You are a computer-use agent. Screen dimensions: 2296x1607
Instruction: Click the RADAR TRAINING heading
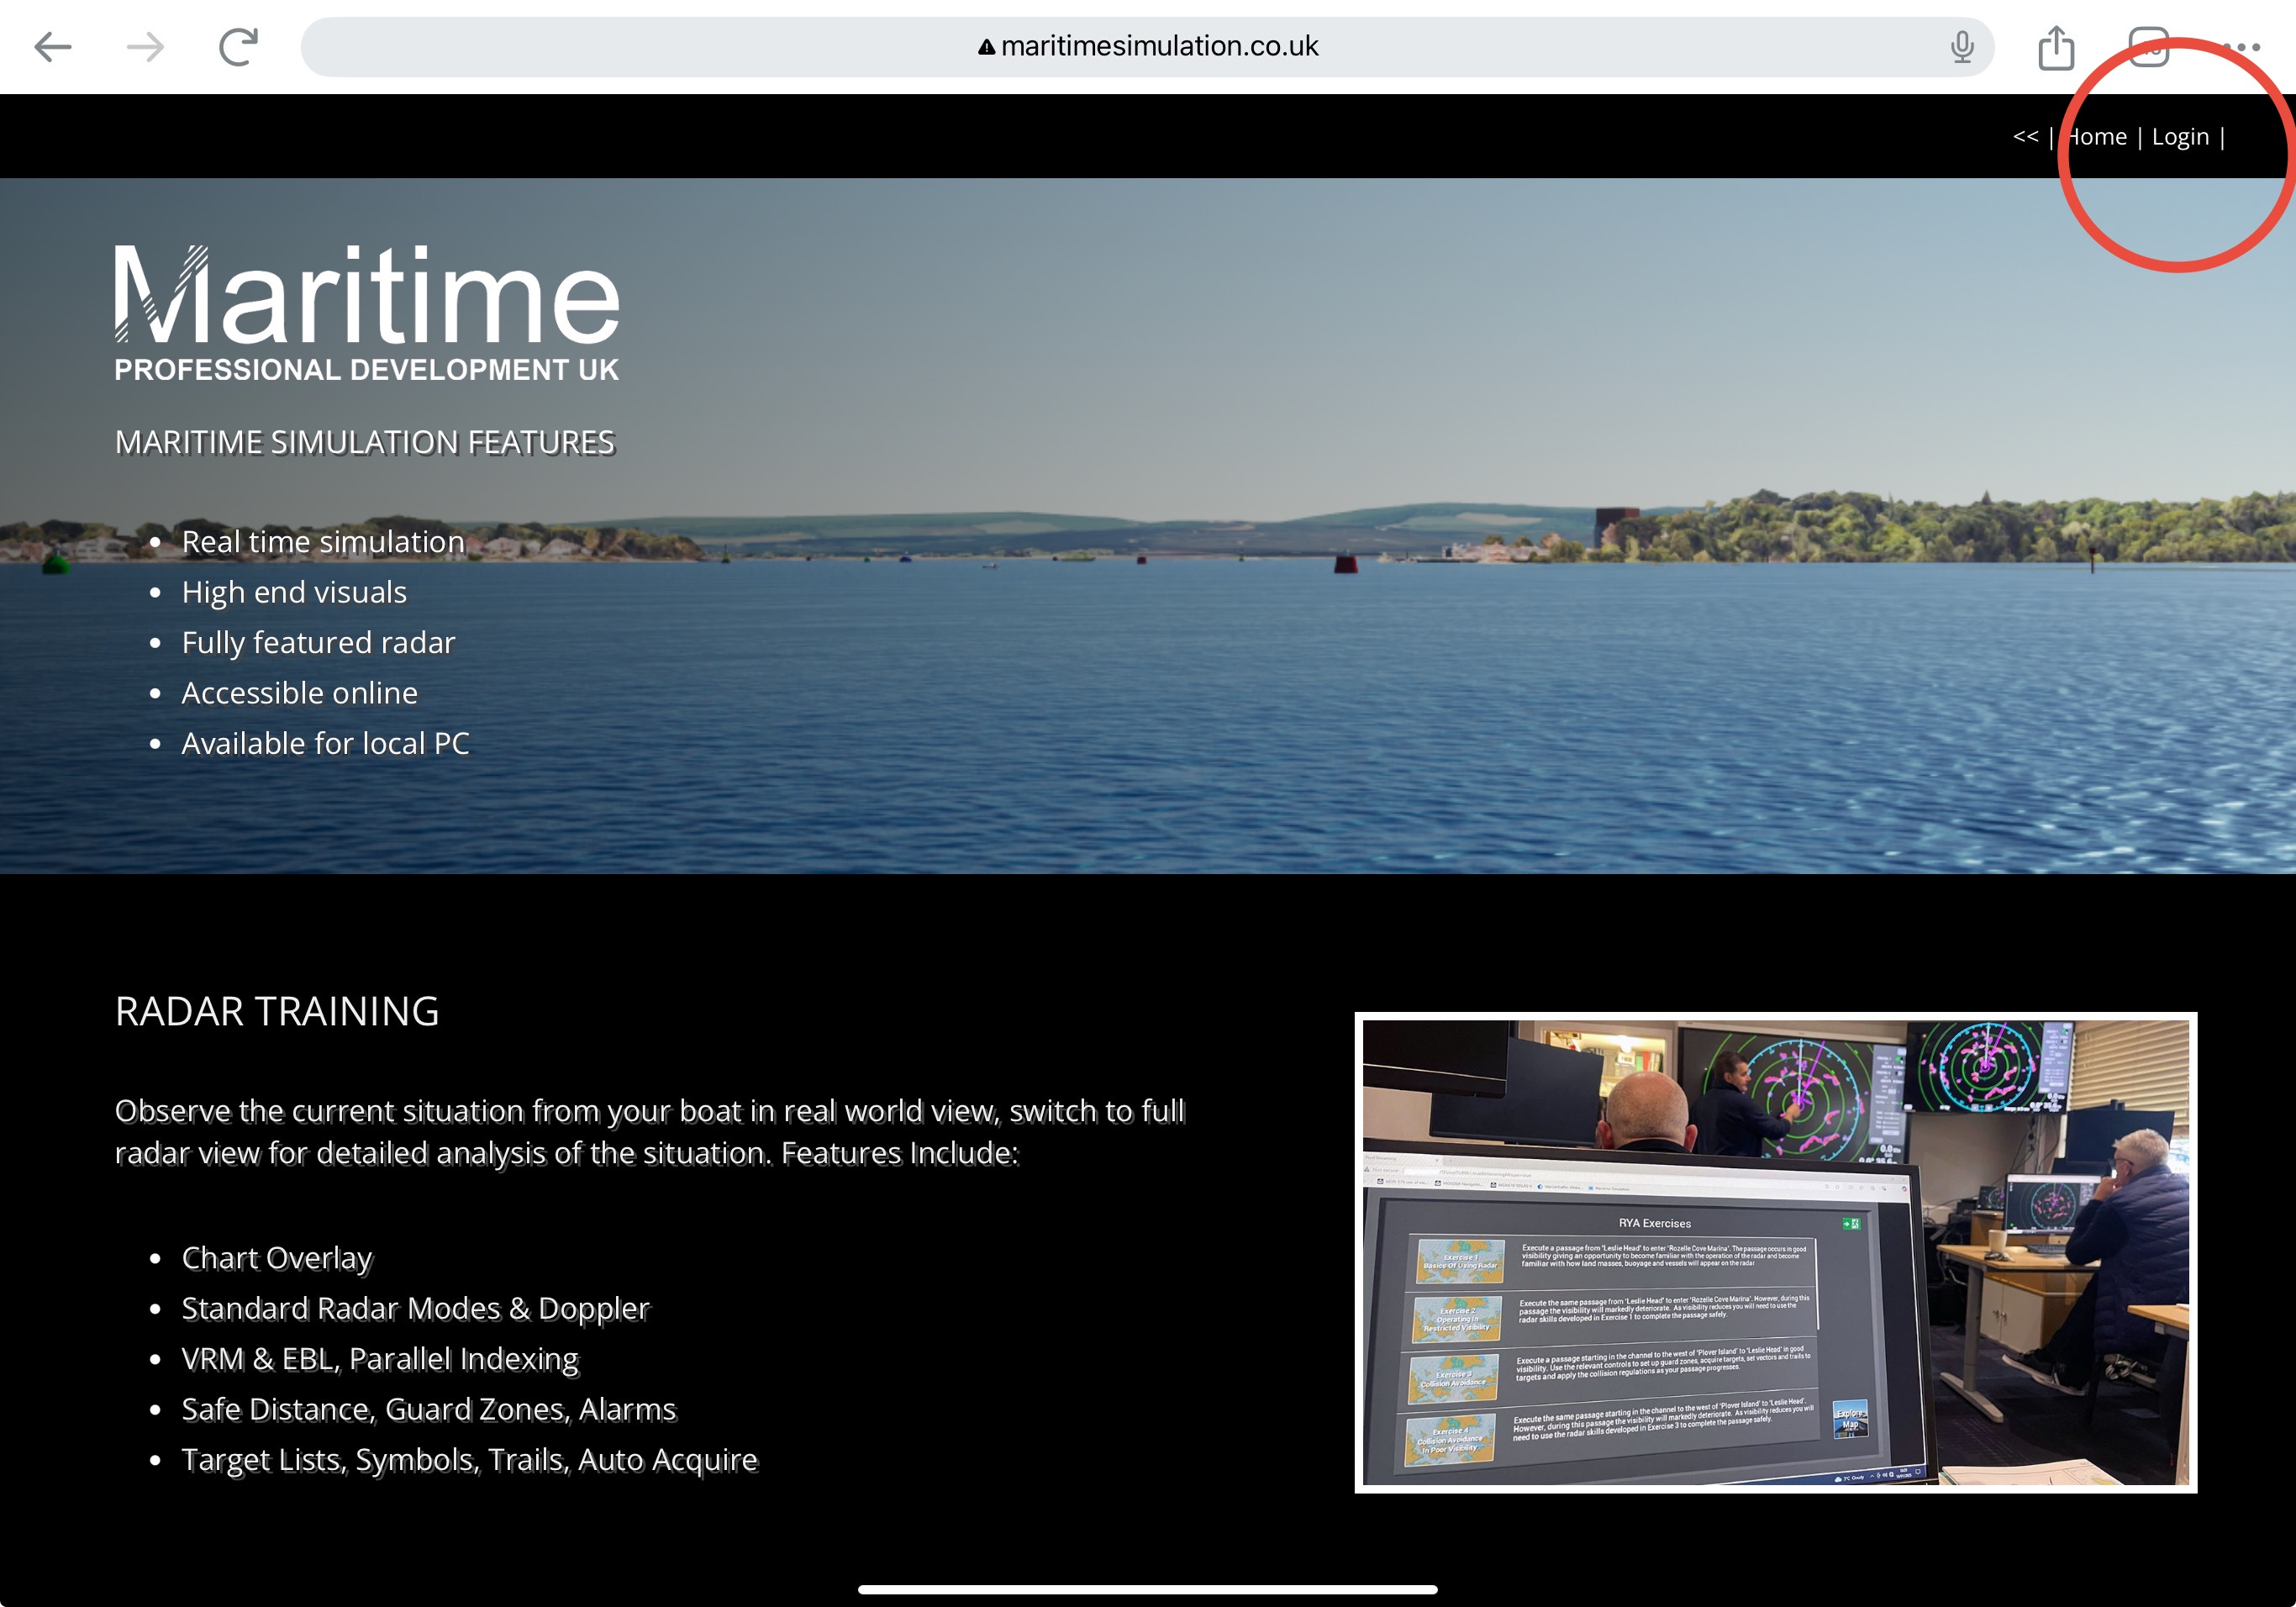pyautogui.click(x=277, y=1011)
